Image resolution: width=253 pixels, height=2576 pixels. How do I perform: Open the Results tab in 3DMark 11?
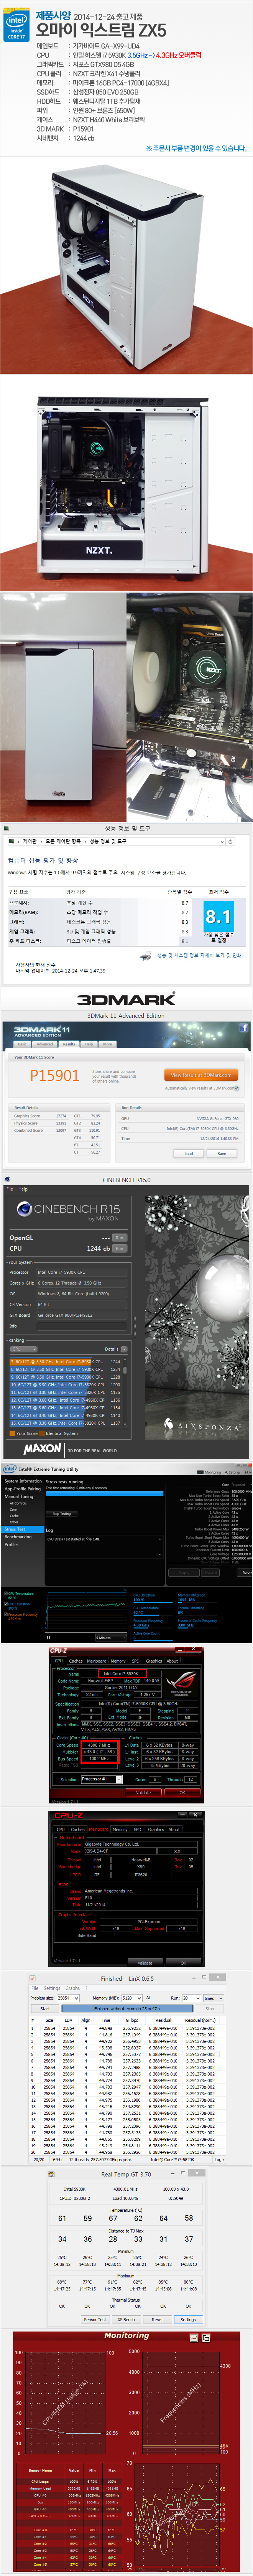click(x=69, y=1043)
